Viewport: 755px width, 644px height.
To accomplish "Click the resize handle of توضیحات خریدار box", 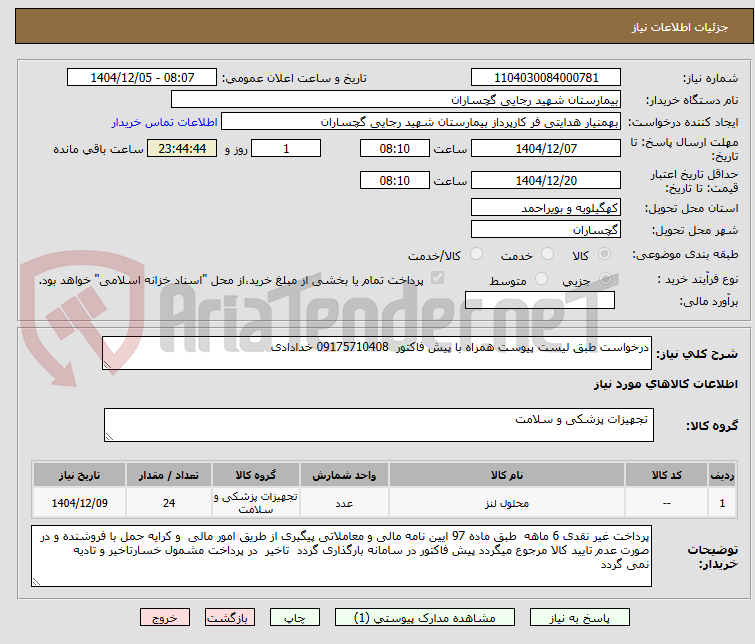I will (x=36, y=582).
